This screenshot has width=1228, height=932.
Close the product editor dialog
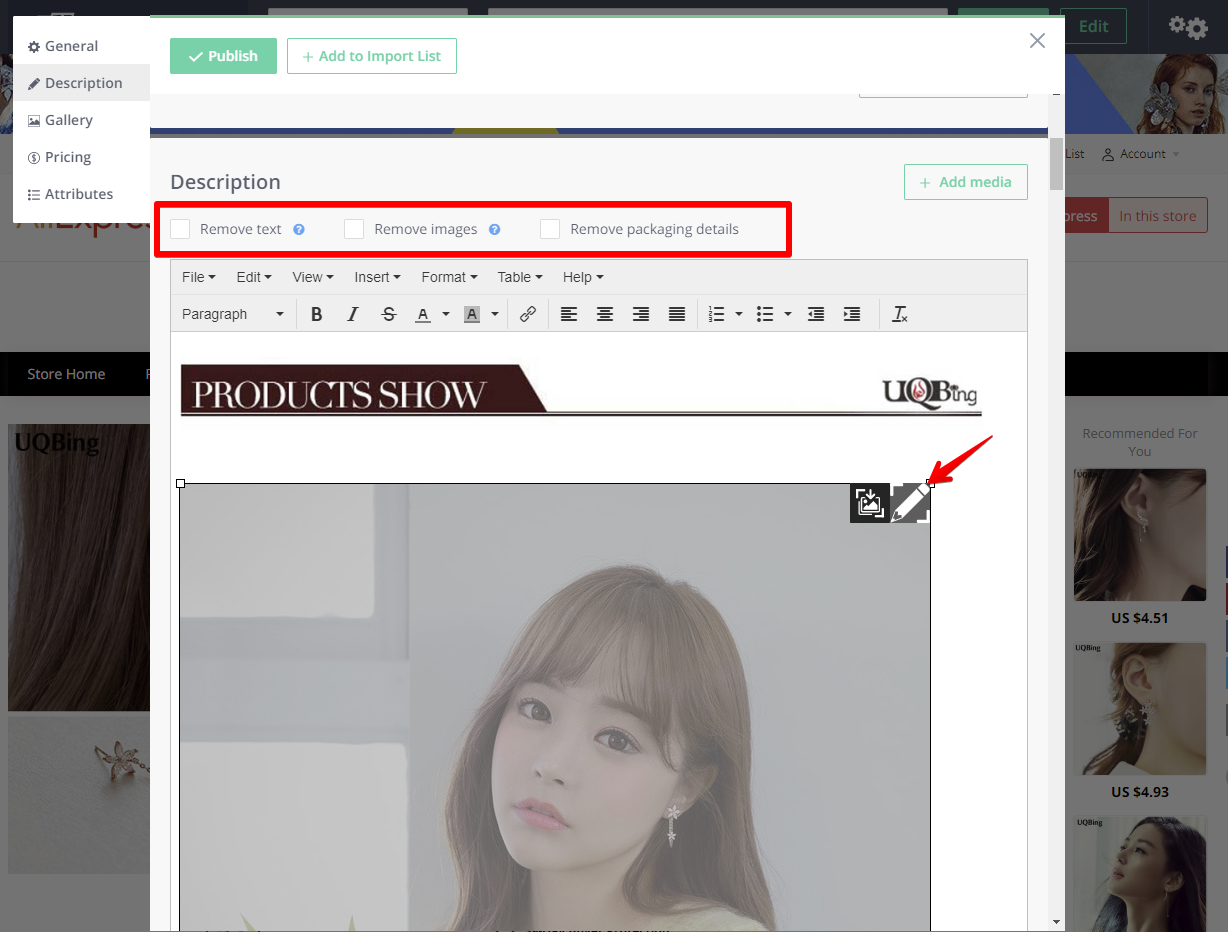pyautogui.click(x=1037, y=40)
